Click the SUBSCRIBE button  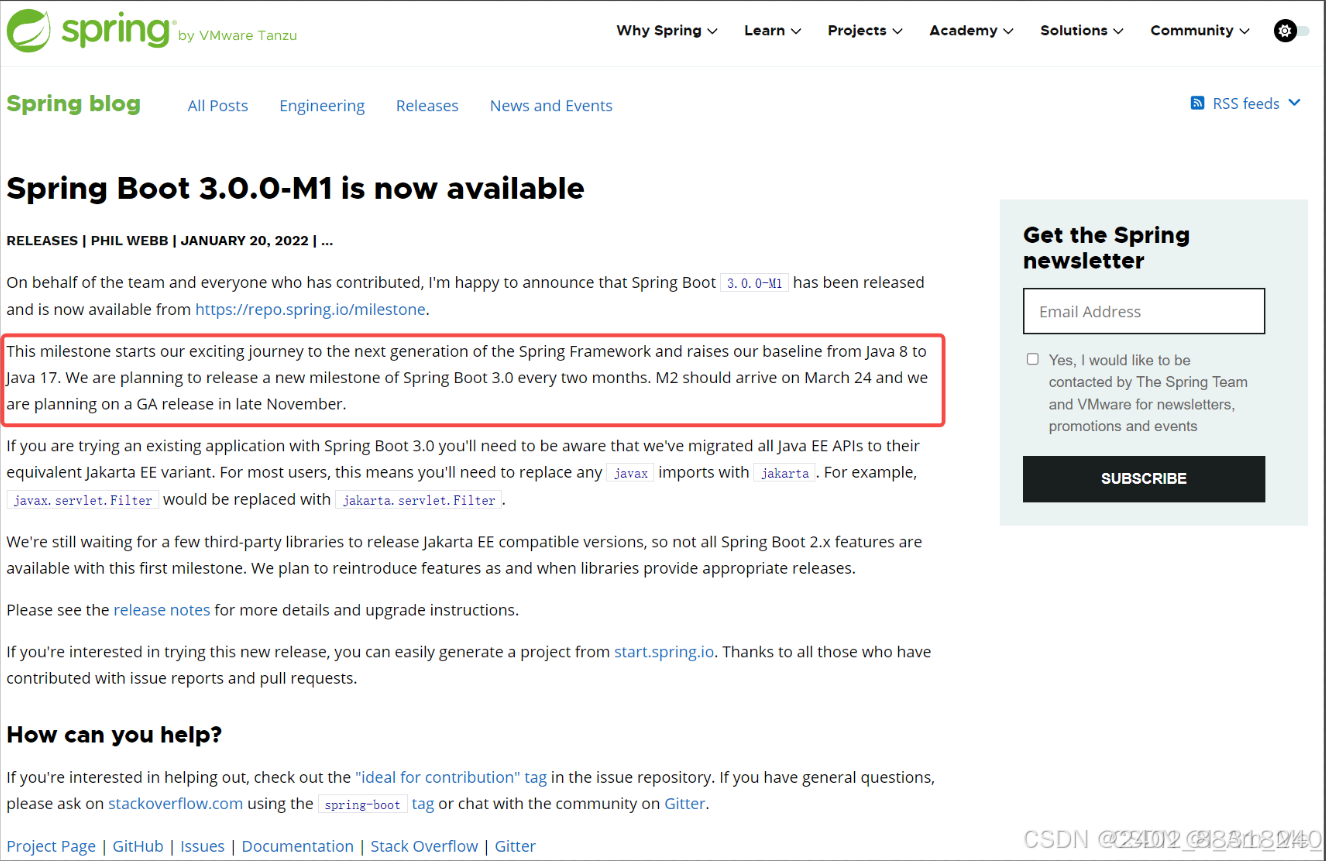point(1144,479)
